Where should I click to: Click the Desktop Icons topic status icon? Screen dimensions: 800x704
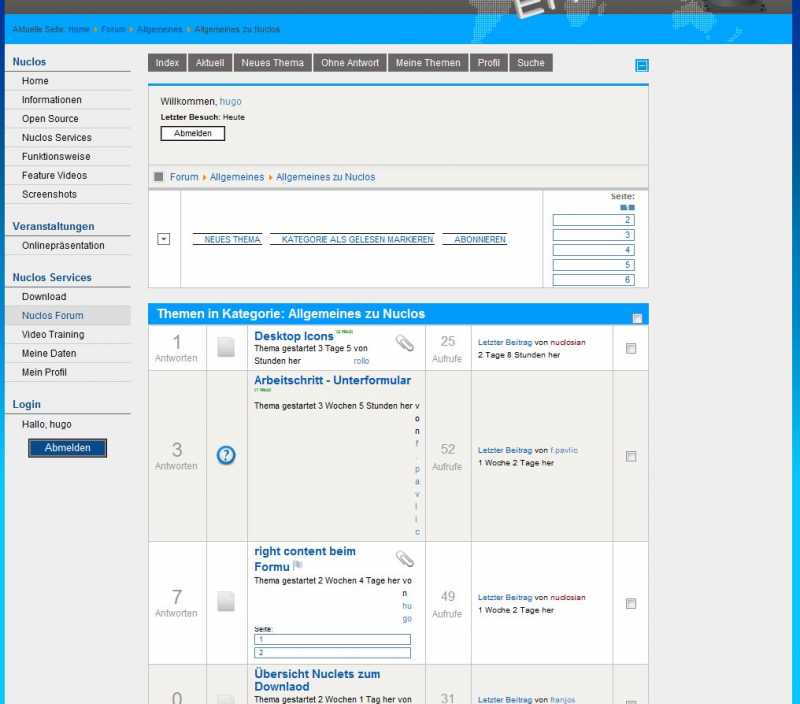tap(226, 347)
